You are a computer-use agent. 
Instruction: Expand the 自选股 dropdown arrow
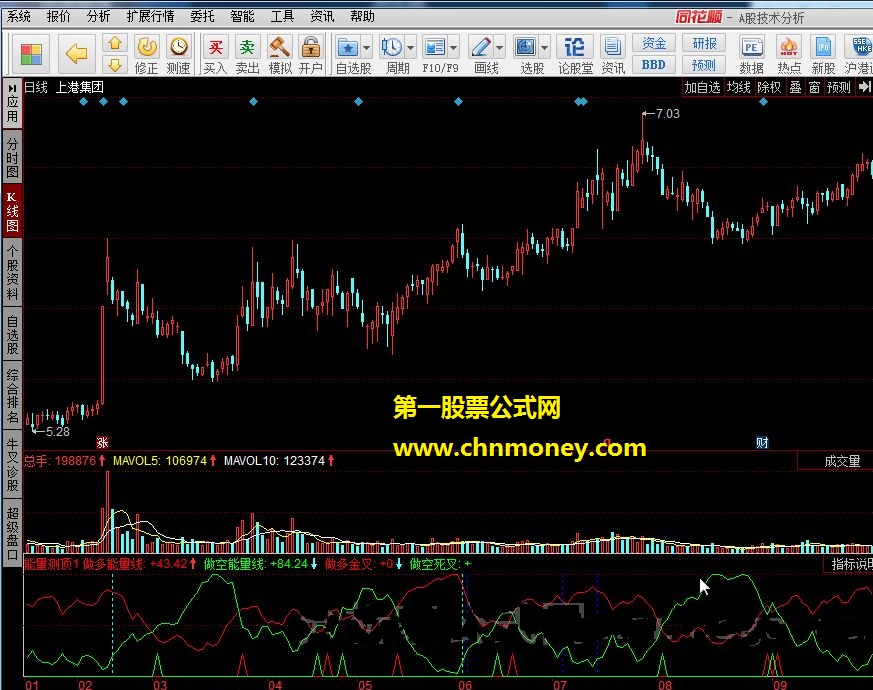[x=366, y=48]
